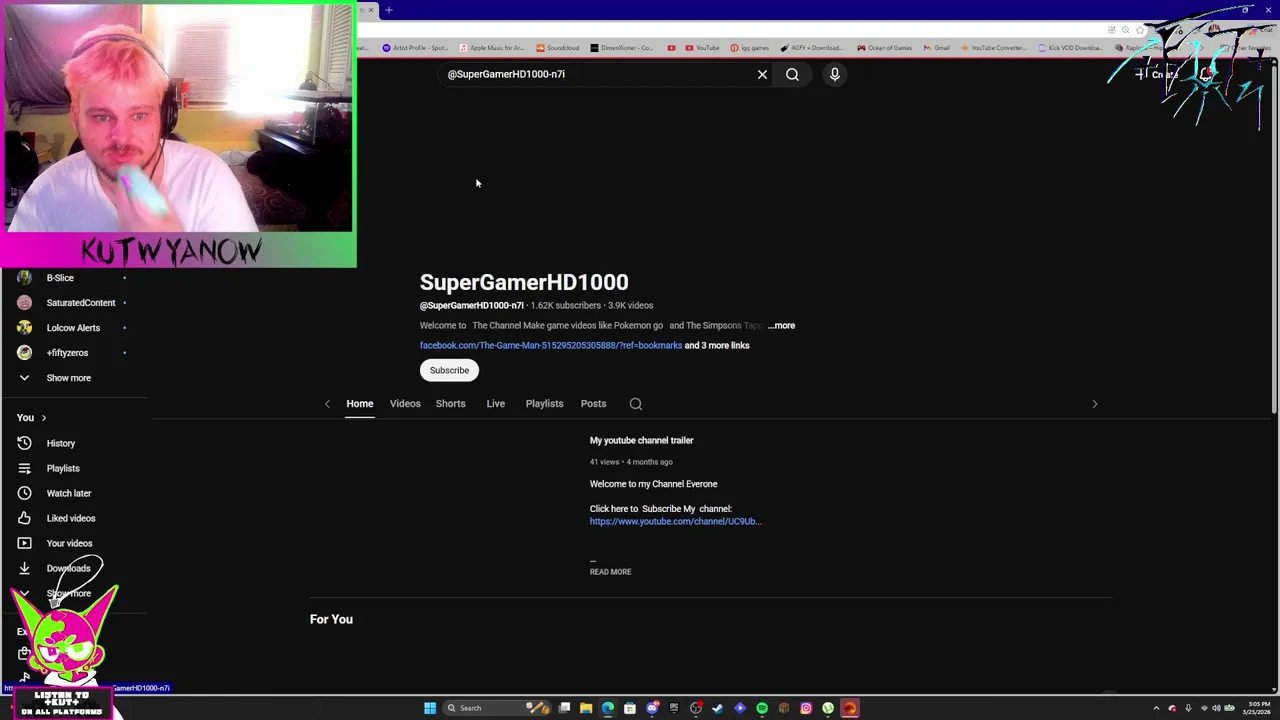This screenshot has width=1280, height=720.
Task: Open the trailer's channel subscribe URL
Action: click(x=675, y=521)
